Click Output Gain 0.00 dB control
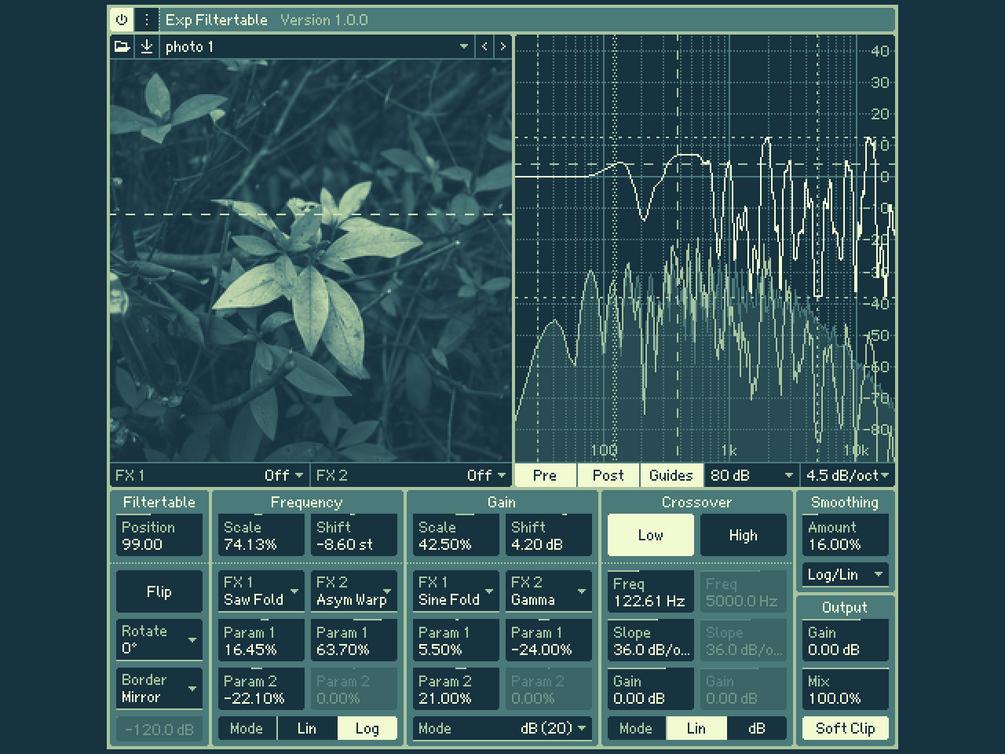This screenshot has height=754, width=1005. click(845, 640)
